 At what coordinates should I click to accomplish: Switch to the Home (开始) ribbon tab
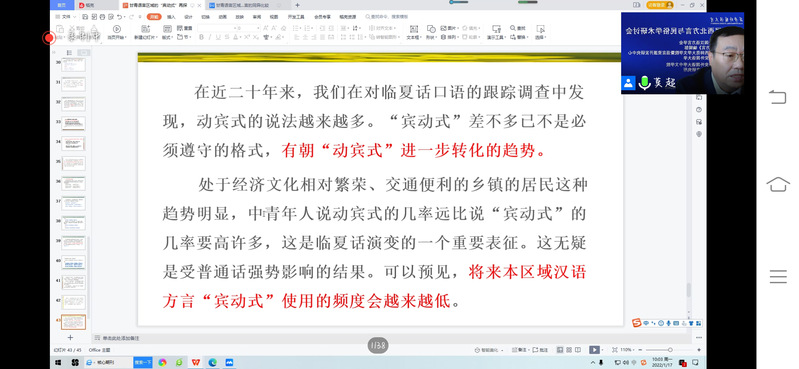154,17
